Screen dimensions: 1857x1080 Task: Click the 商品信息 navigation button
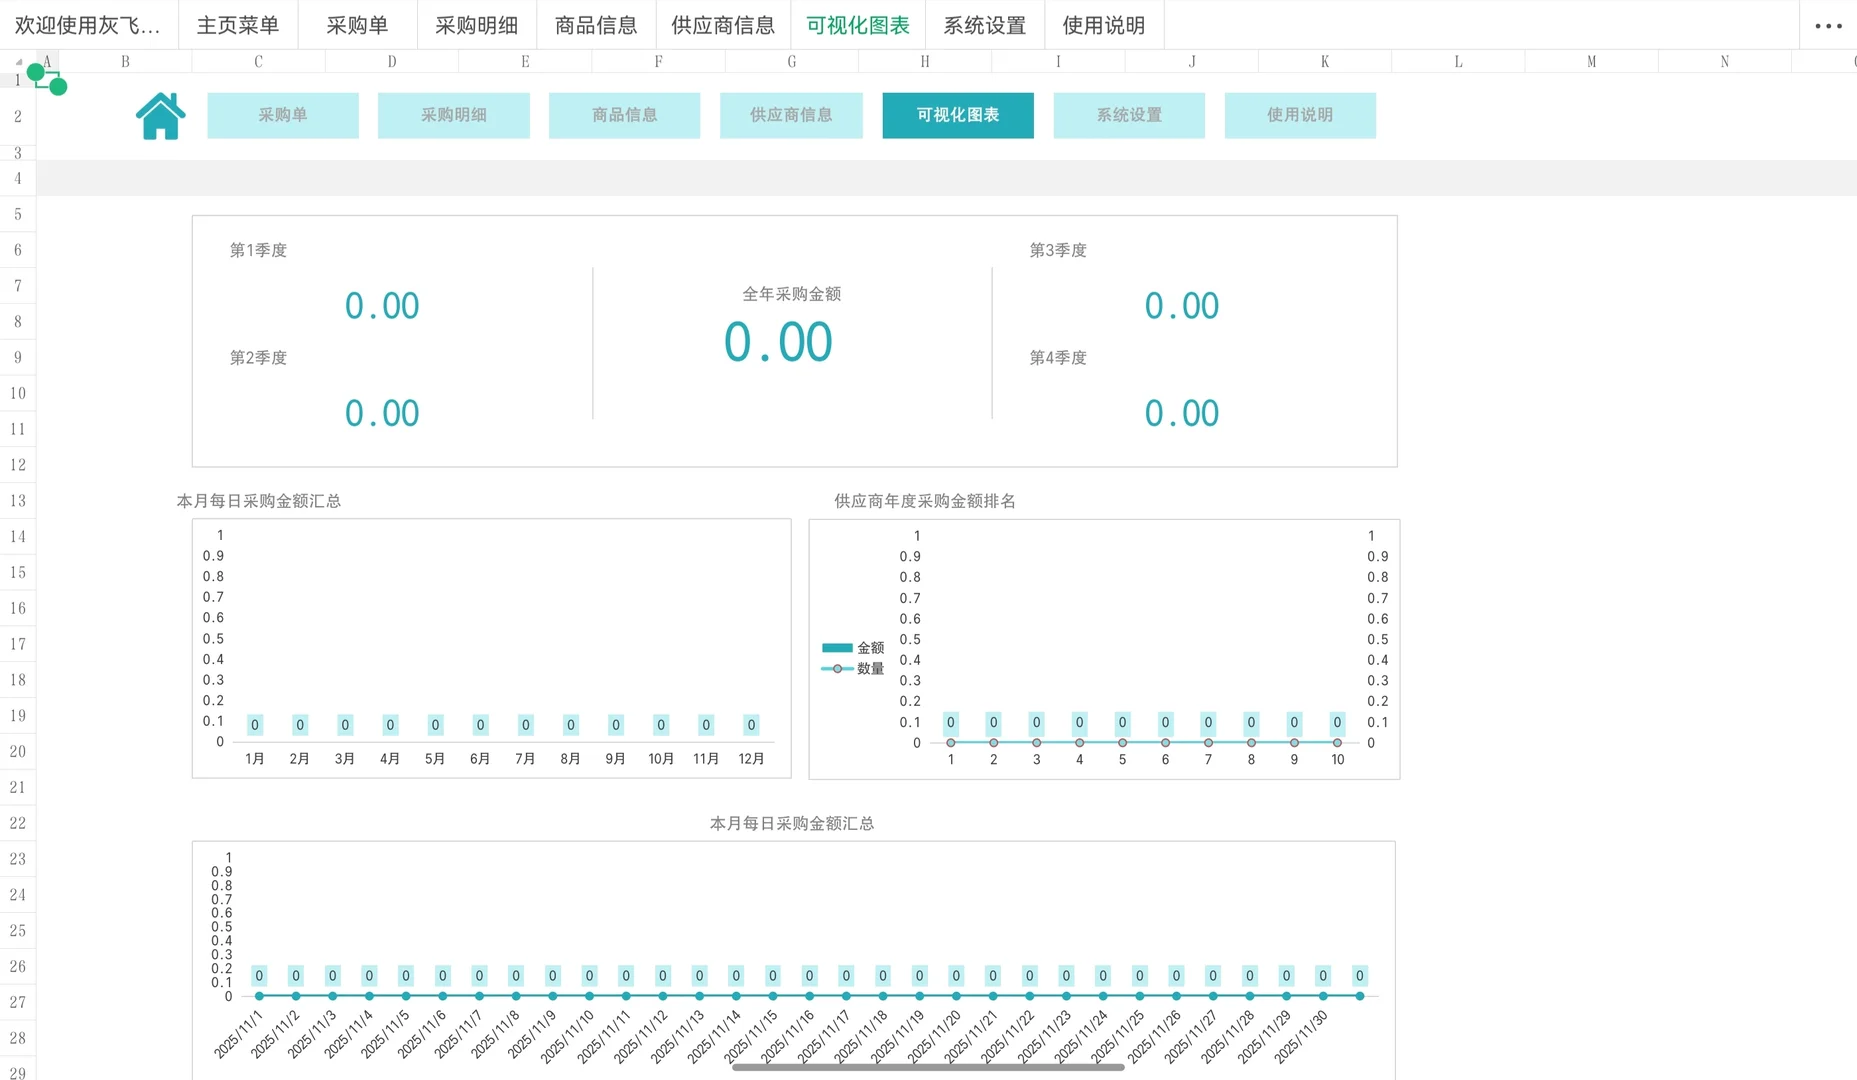tap(624, 115)
